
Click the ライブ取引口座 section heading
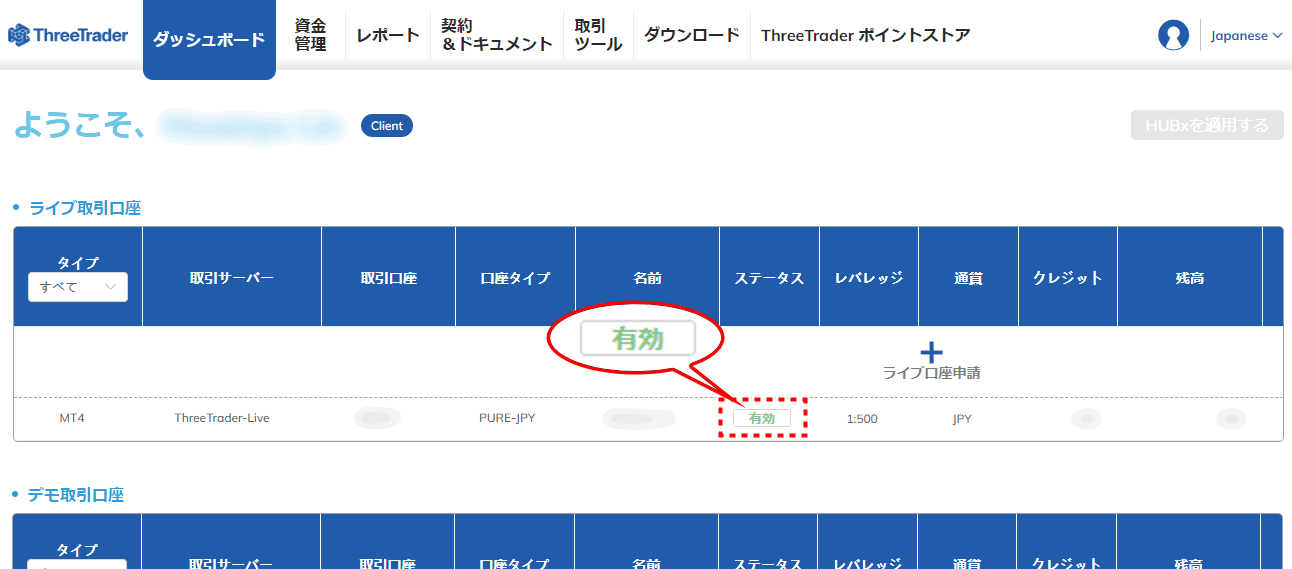coord(85,208)
